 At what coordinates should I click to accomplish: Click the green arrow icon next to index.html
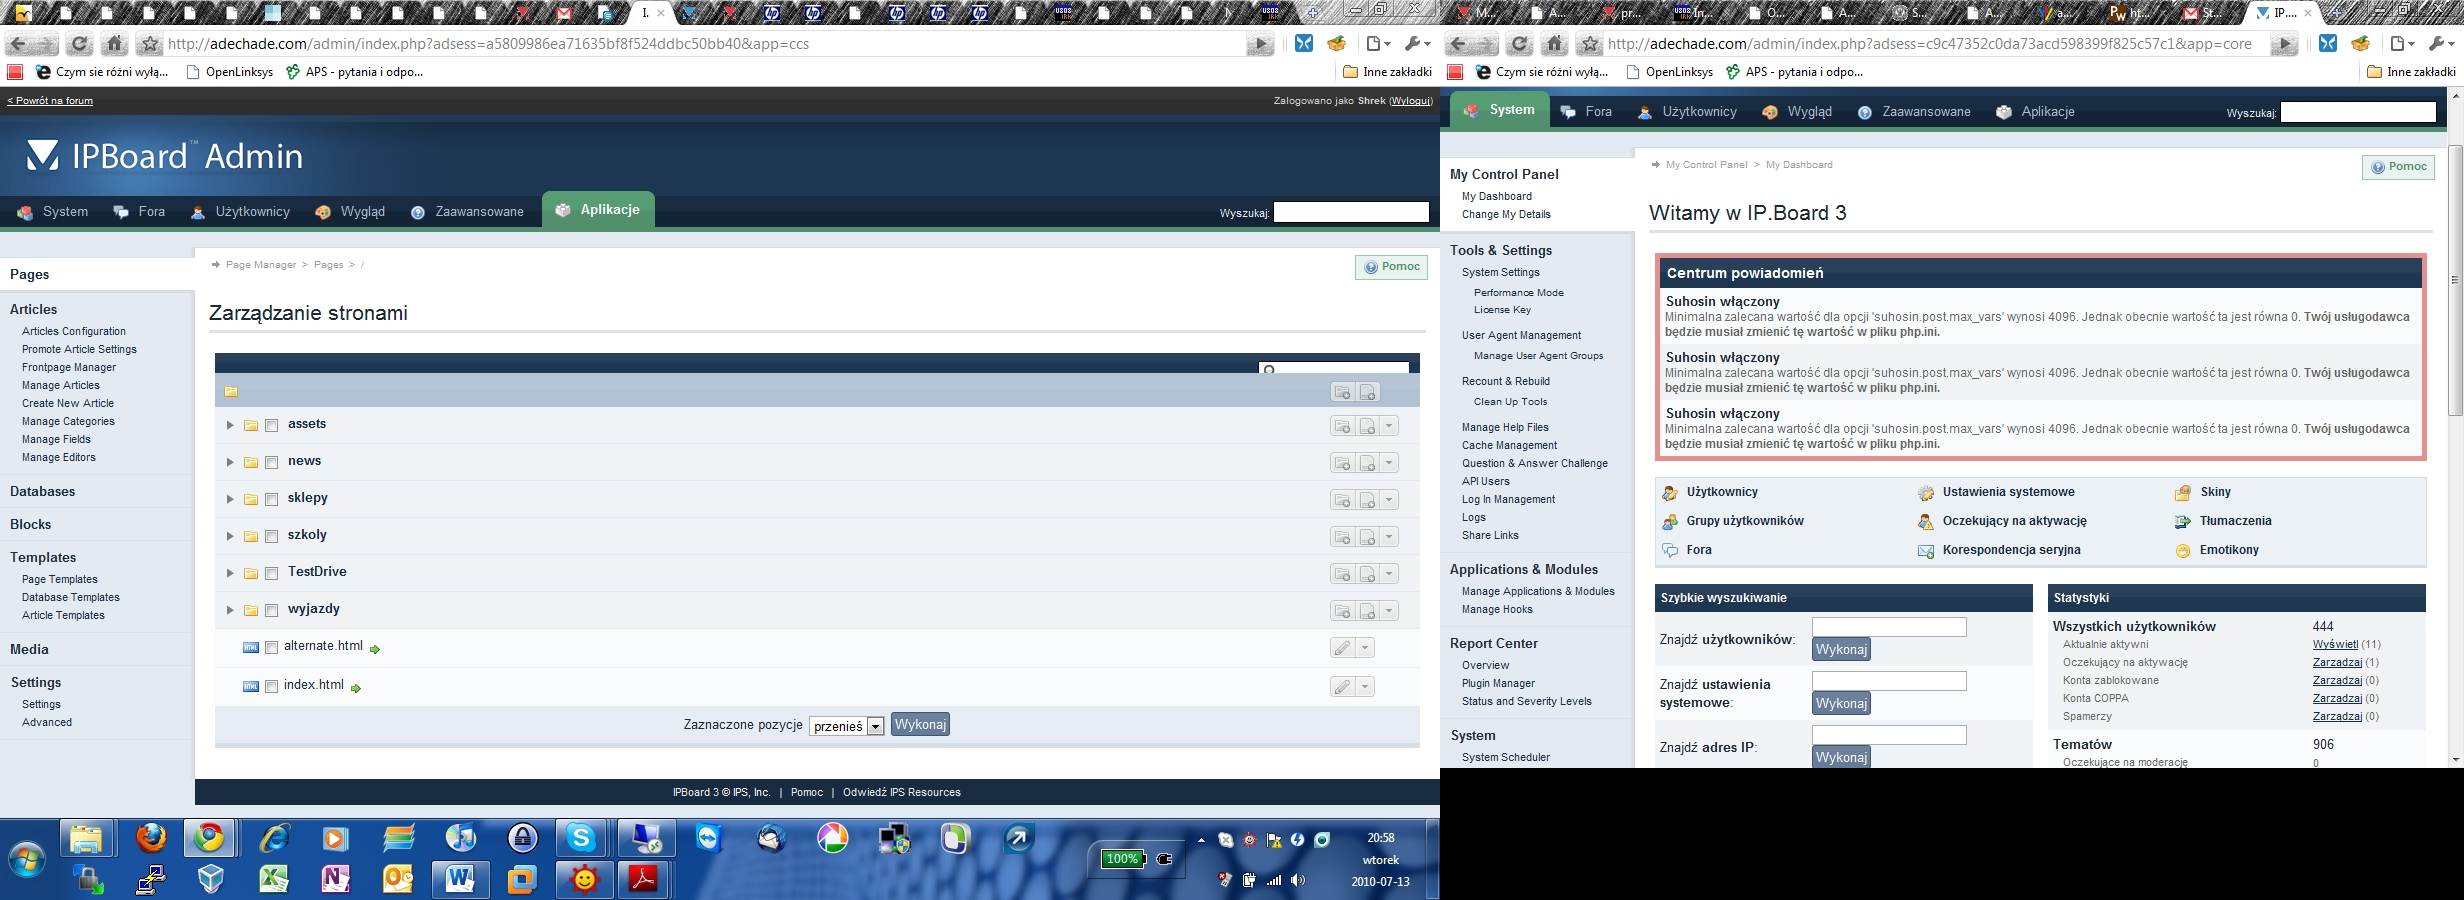point(356,688)
